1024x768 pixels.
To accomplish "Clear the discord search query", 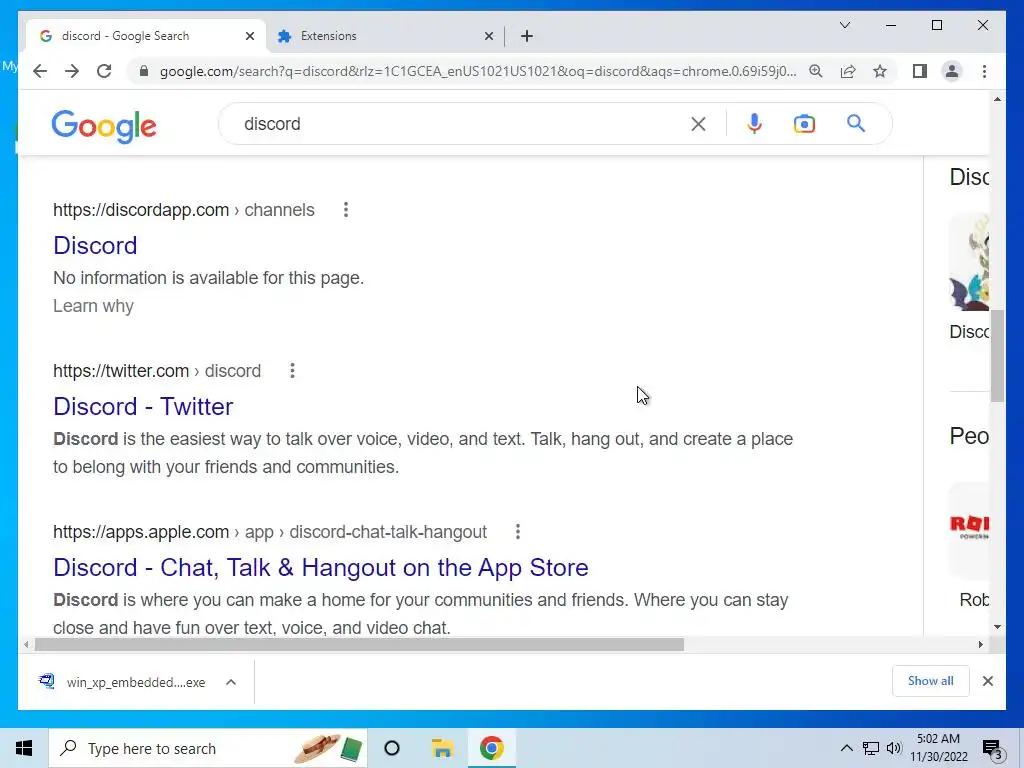I will pos(698,124).
